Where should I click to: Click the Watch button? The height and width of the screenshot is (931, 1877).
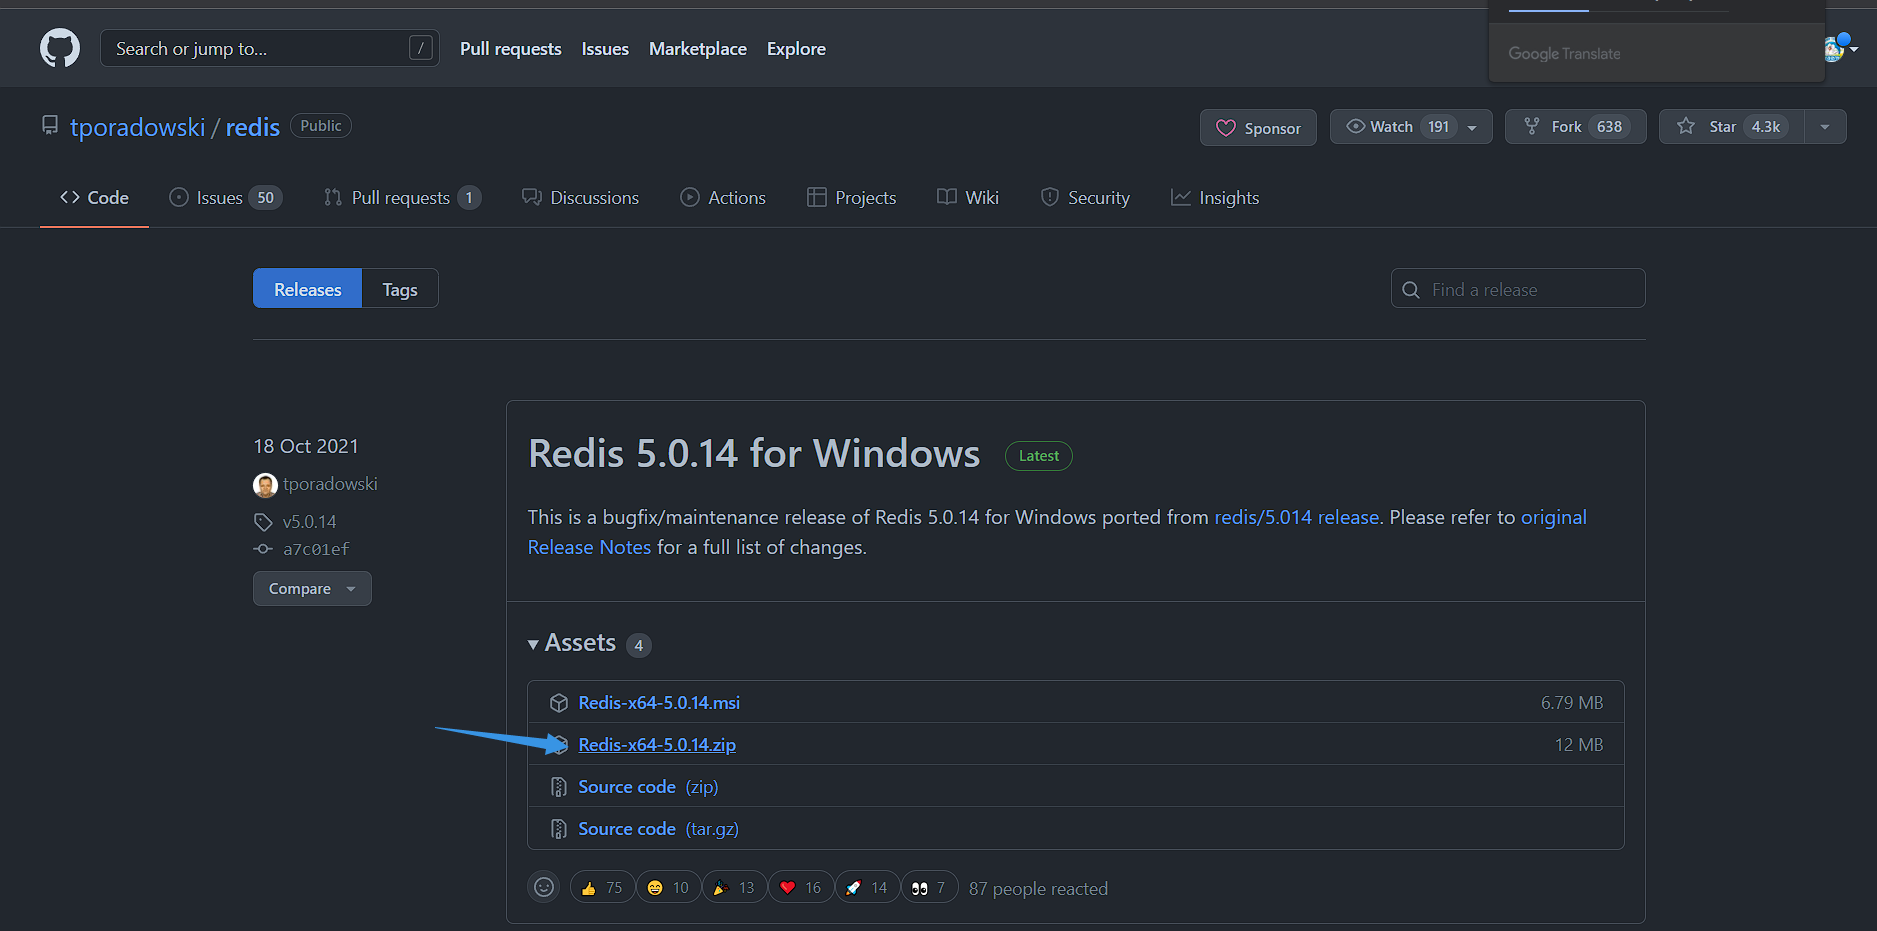tap(1411, 127)
